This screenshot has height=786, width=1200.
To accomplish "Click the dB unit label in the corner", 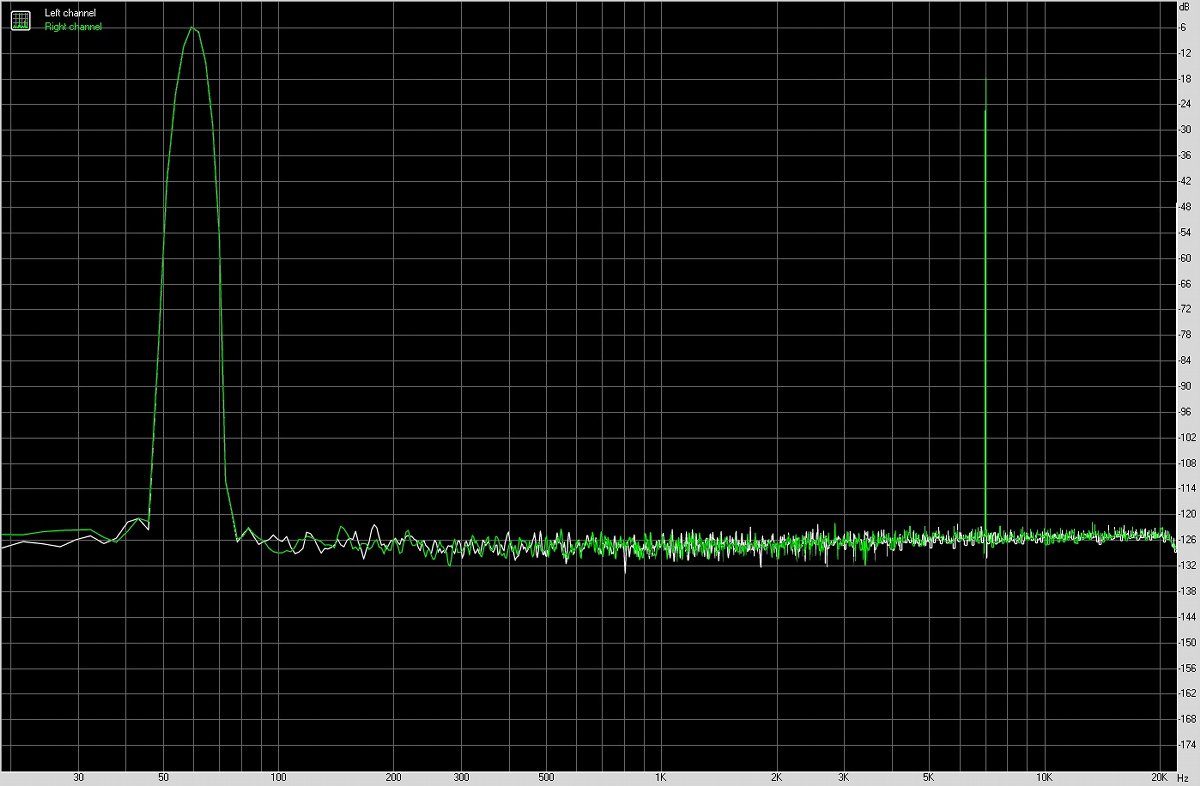I will tap(1185, 8).
